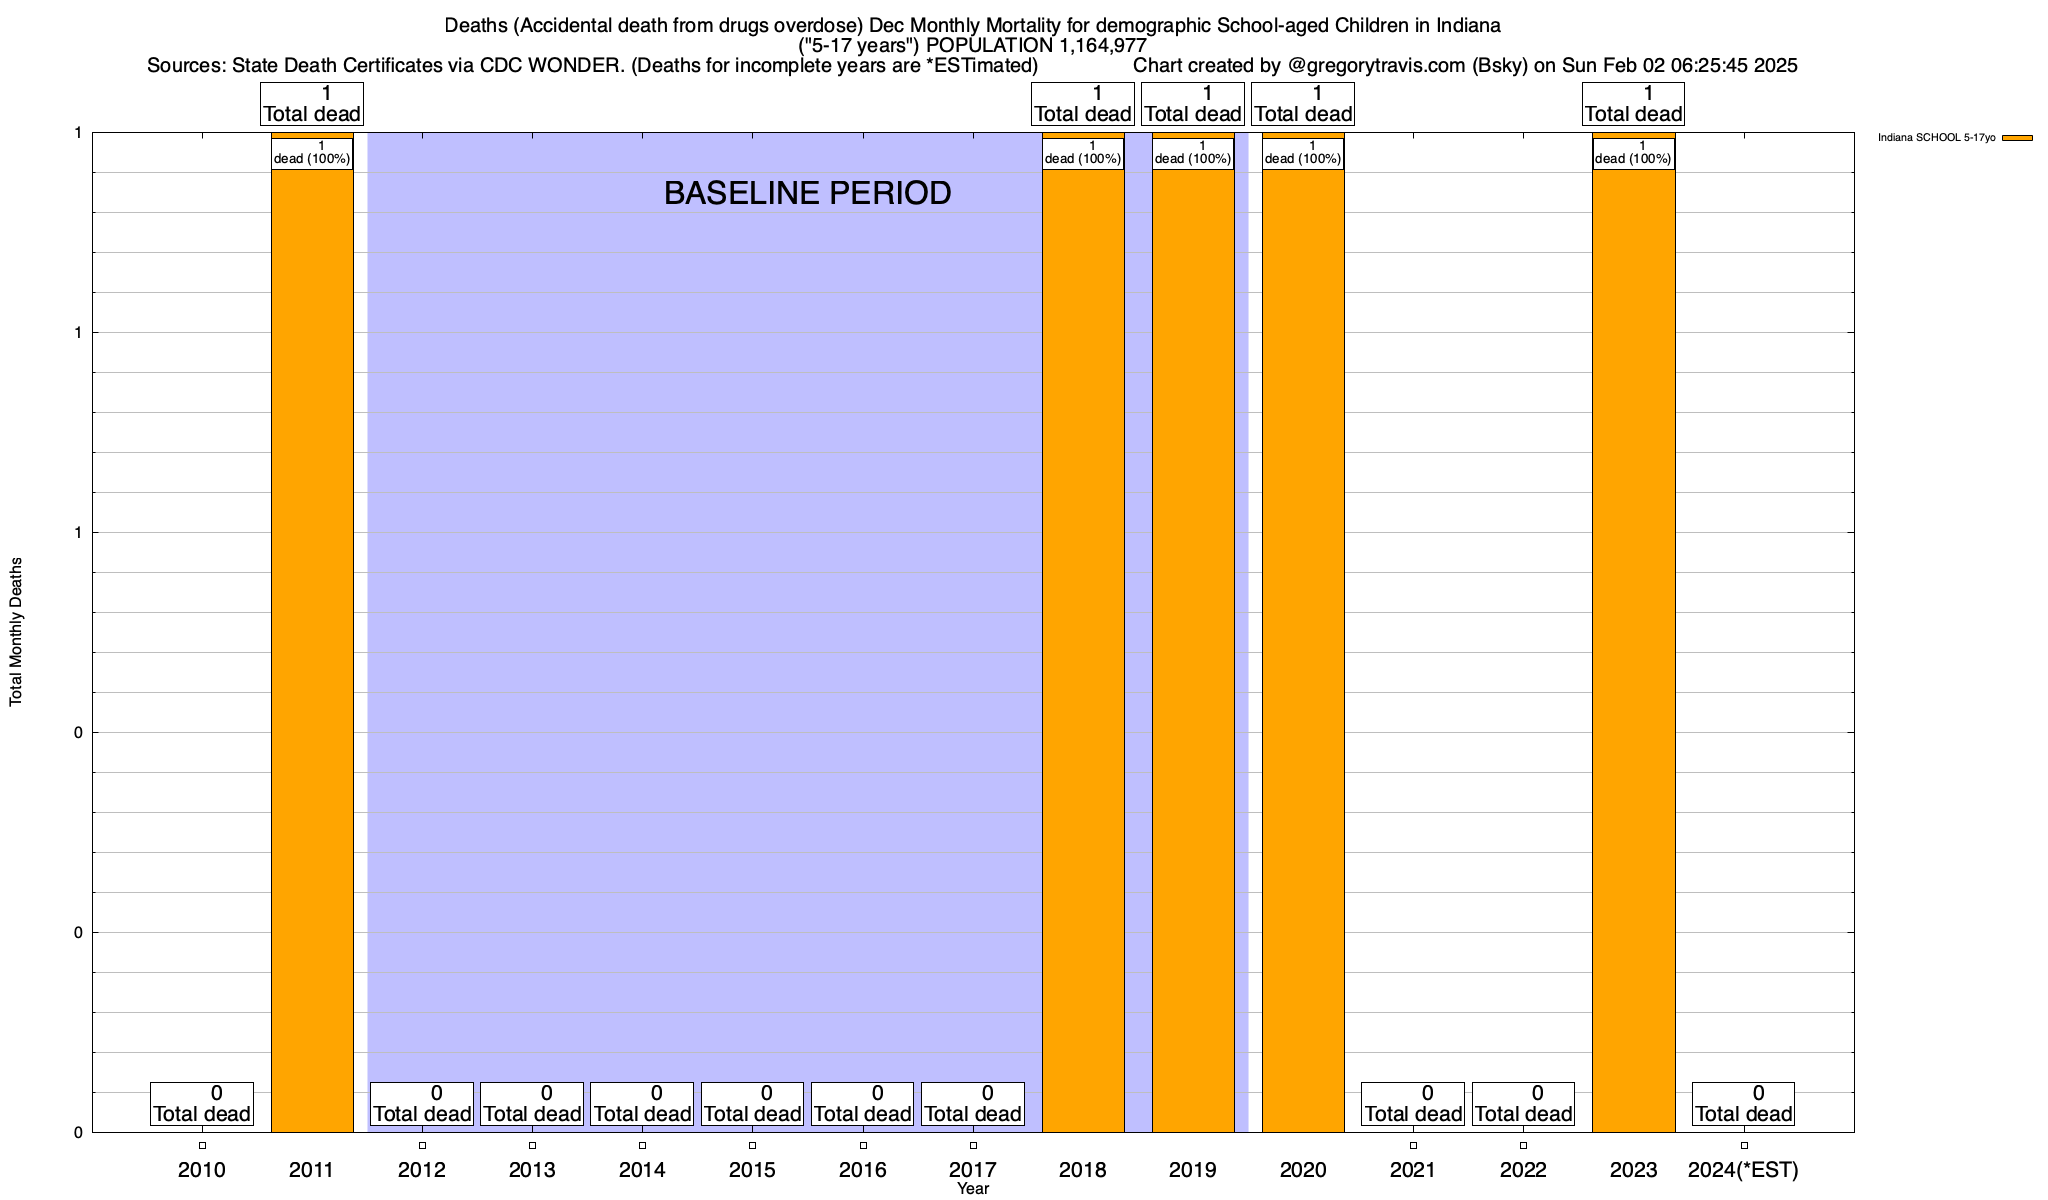Click the 2010 zero Total dead label
The width and height of the screenshot is (2048, 1200).
point(202,1104)
